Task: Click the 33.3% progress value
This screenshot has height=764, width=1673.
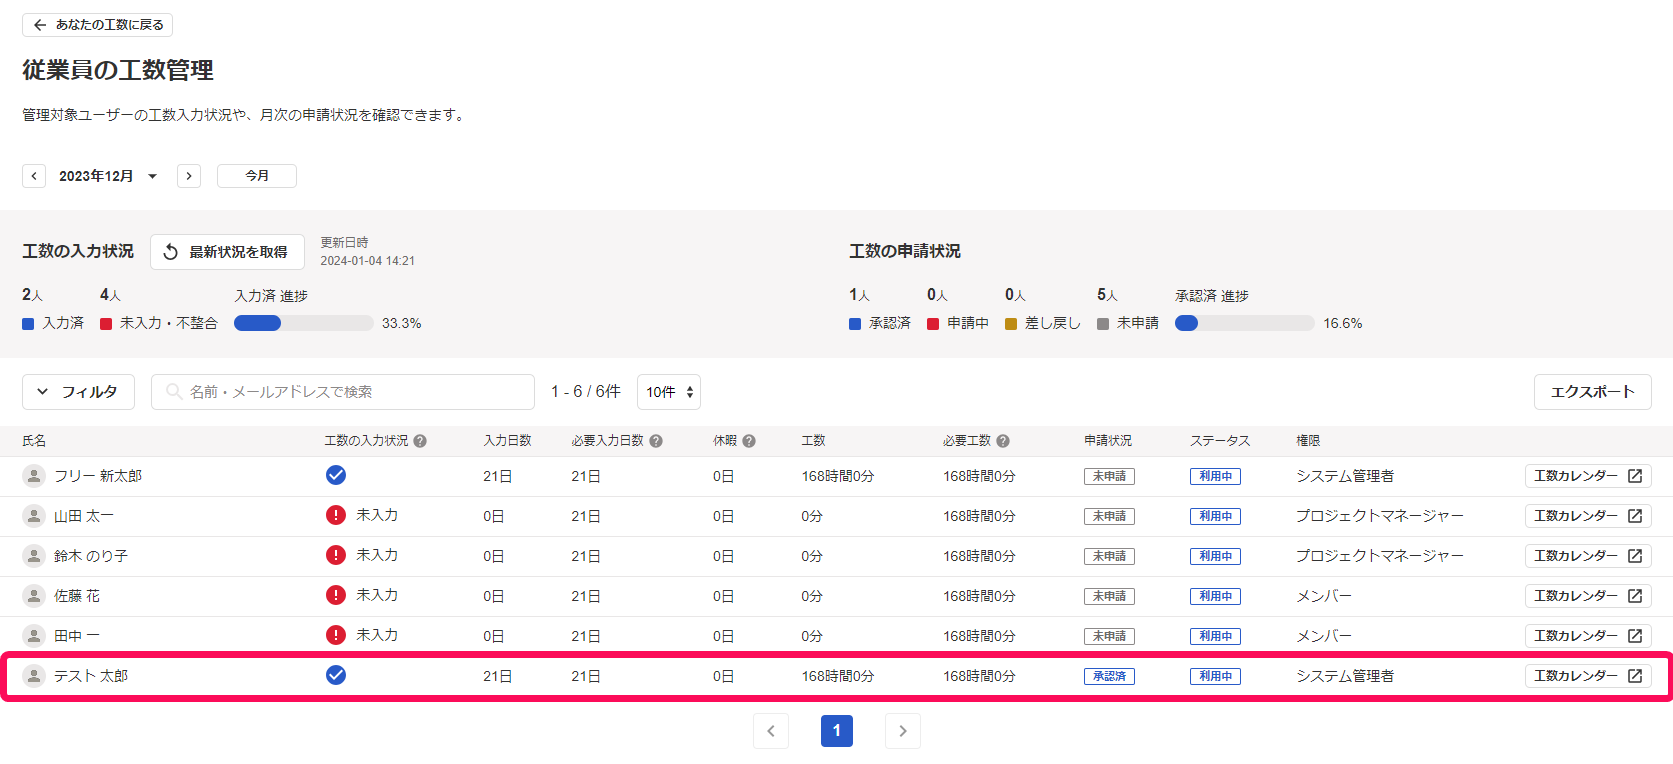Action: pos(402,324)
